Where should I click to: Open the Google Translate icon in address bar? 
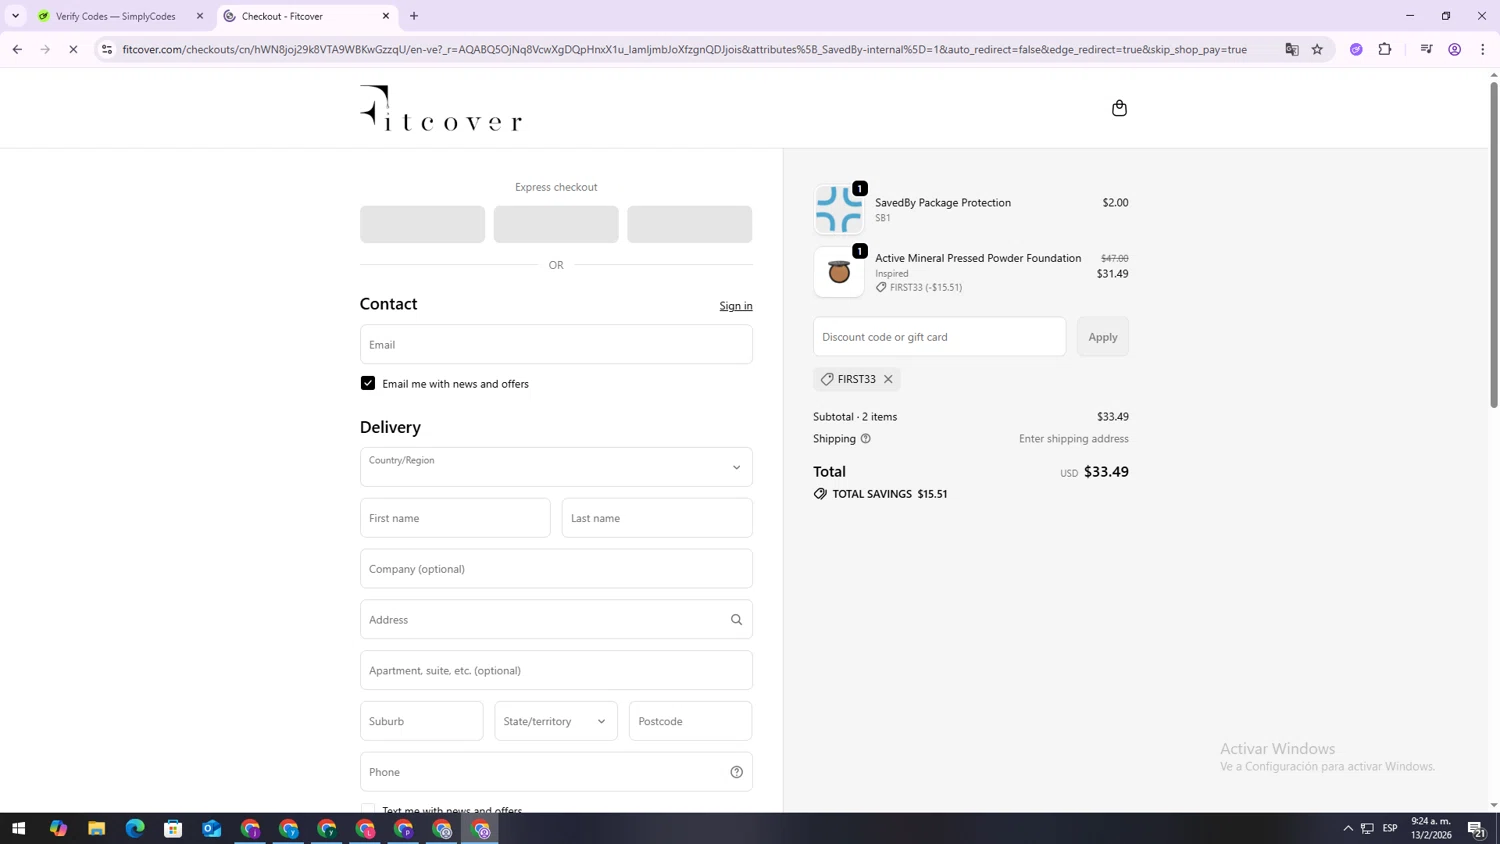click(1292, 49)
